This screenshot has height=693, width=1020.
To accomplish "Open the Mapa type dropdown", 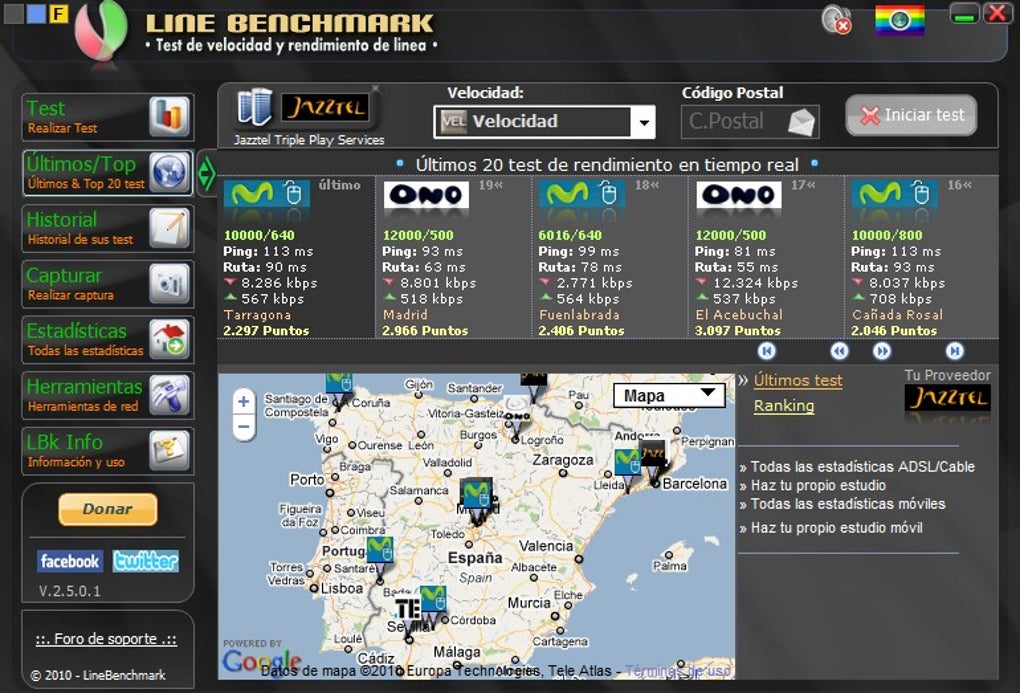I will tap(669, 396).
